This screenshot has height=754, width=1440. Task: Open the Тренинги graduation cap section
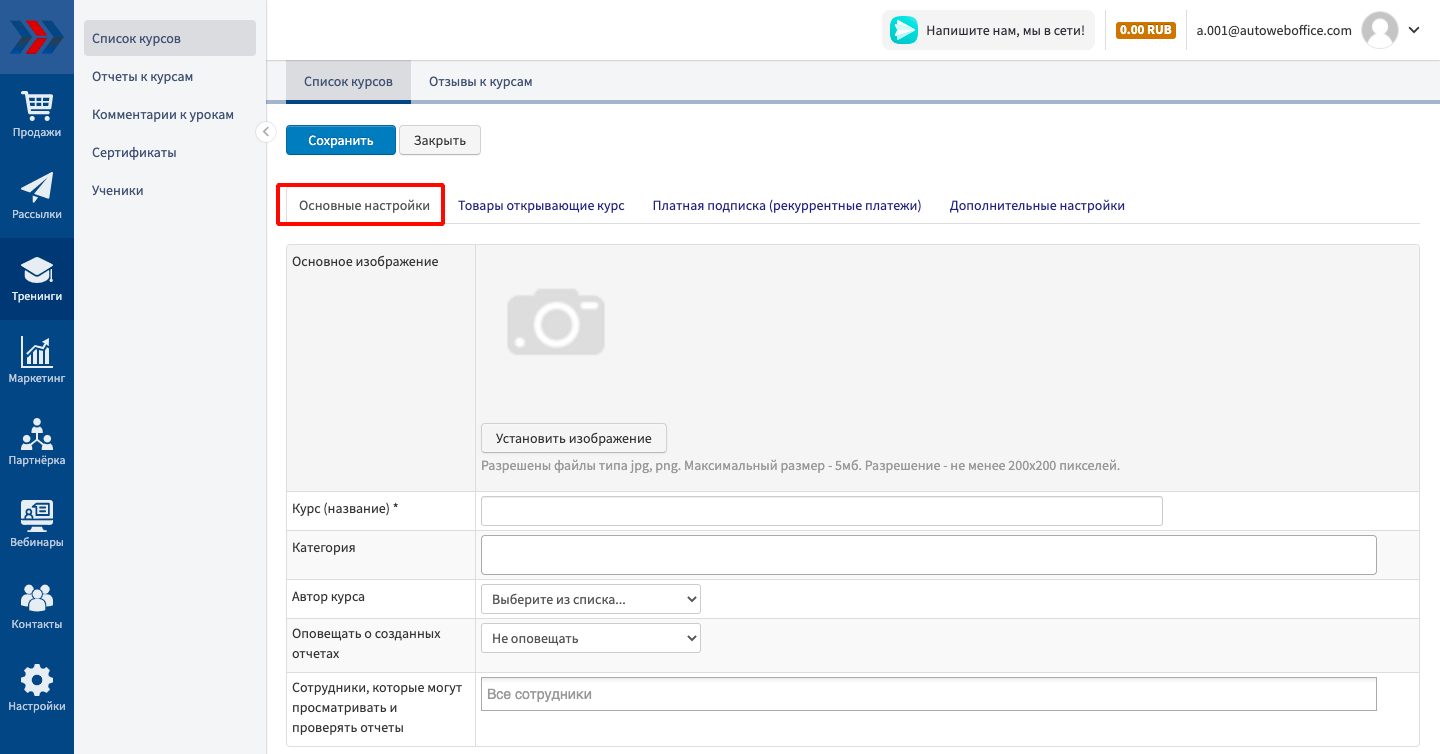pyautogui.click(x=37, y=279)
